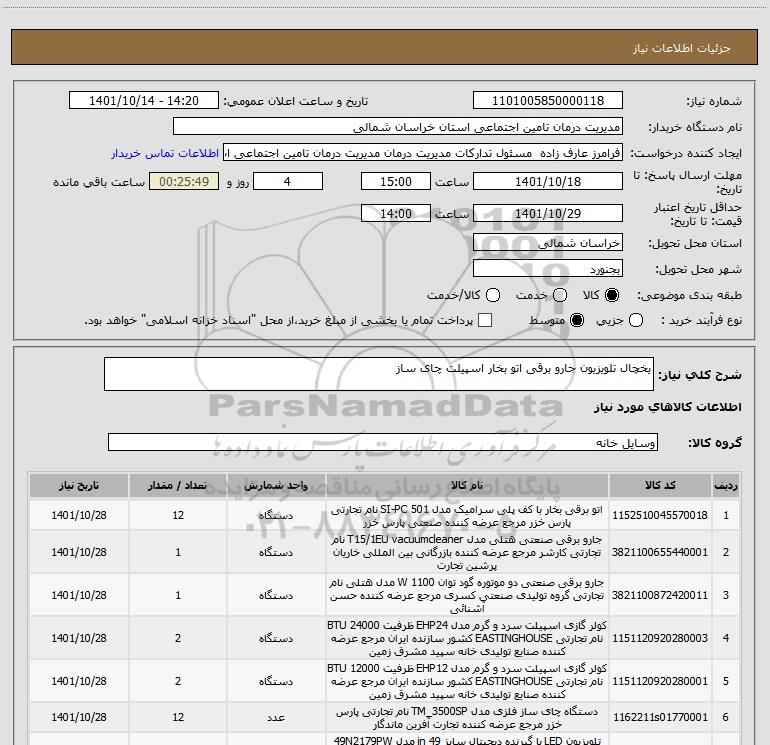The width and height of the screenshot is (770, 745).
Task: Click the EHP24 24000 BTU split cooler name
Action: (x=467, y=638)
